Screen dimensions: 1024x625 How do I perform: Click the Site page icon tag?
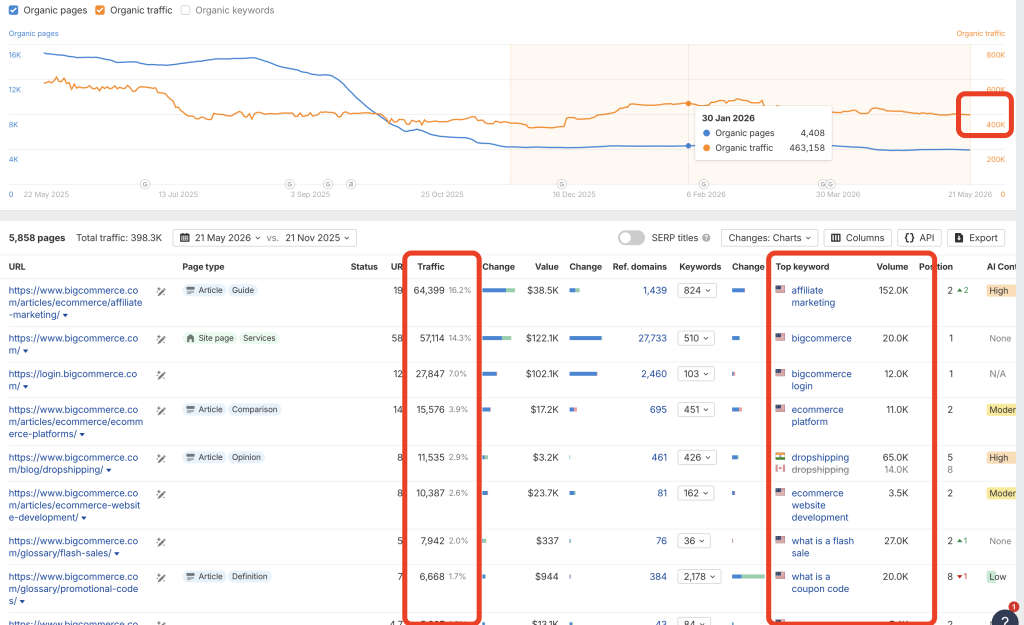point(209,338)
